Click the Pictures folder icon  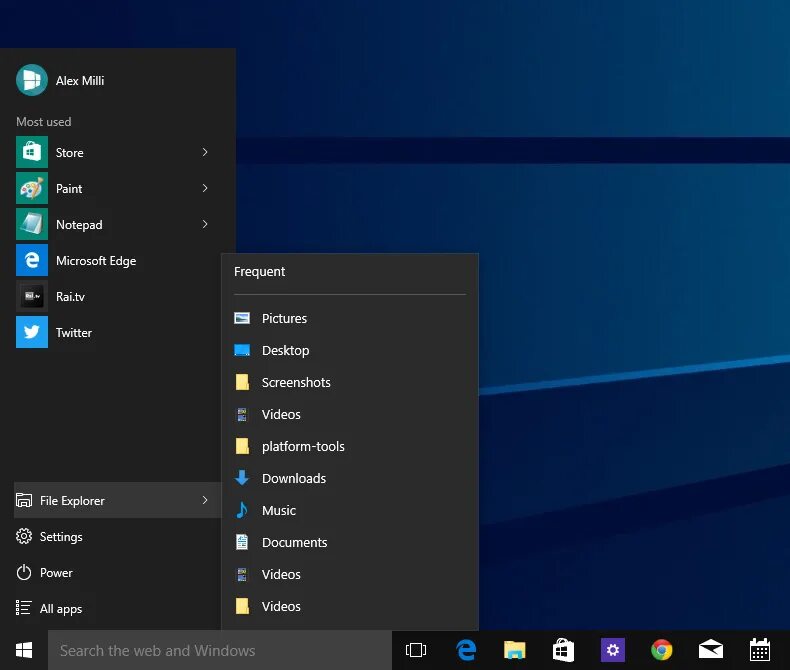pyautogui.click(x=242, y=318)
